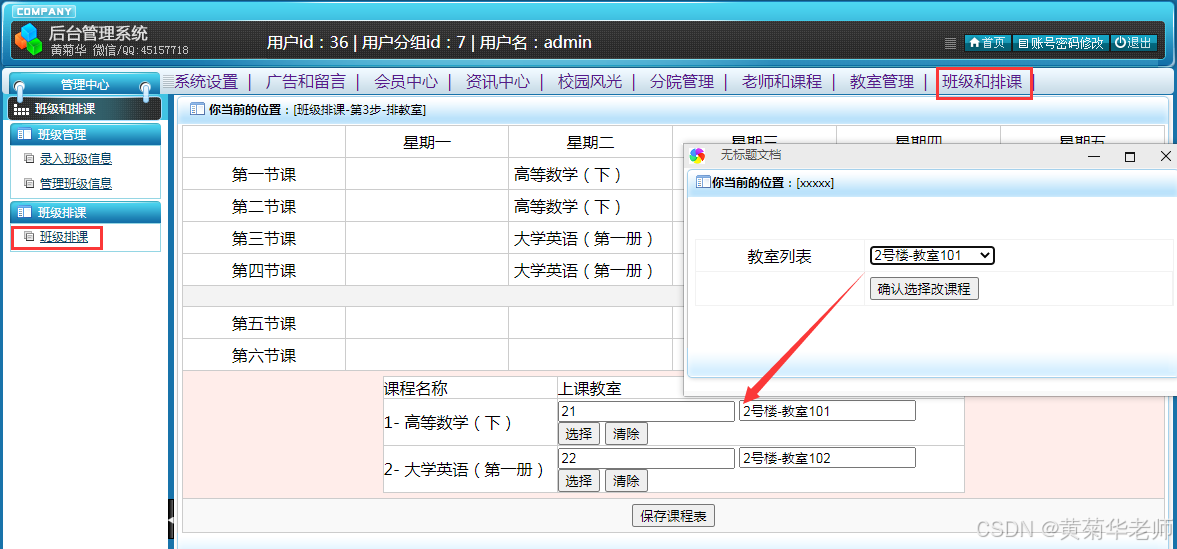The width and height of the screenshot is (1177, 549).
Task: Click 星期二 cell for 第三节课
Action: tap(590, 238)
